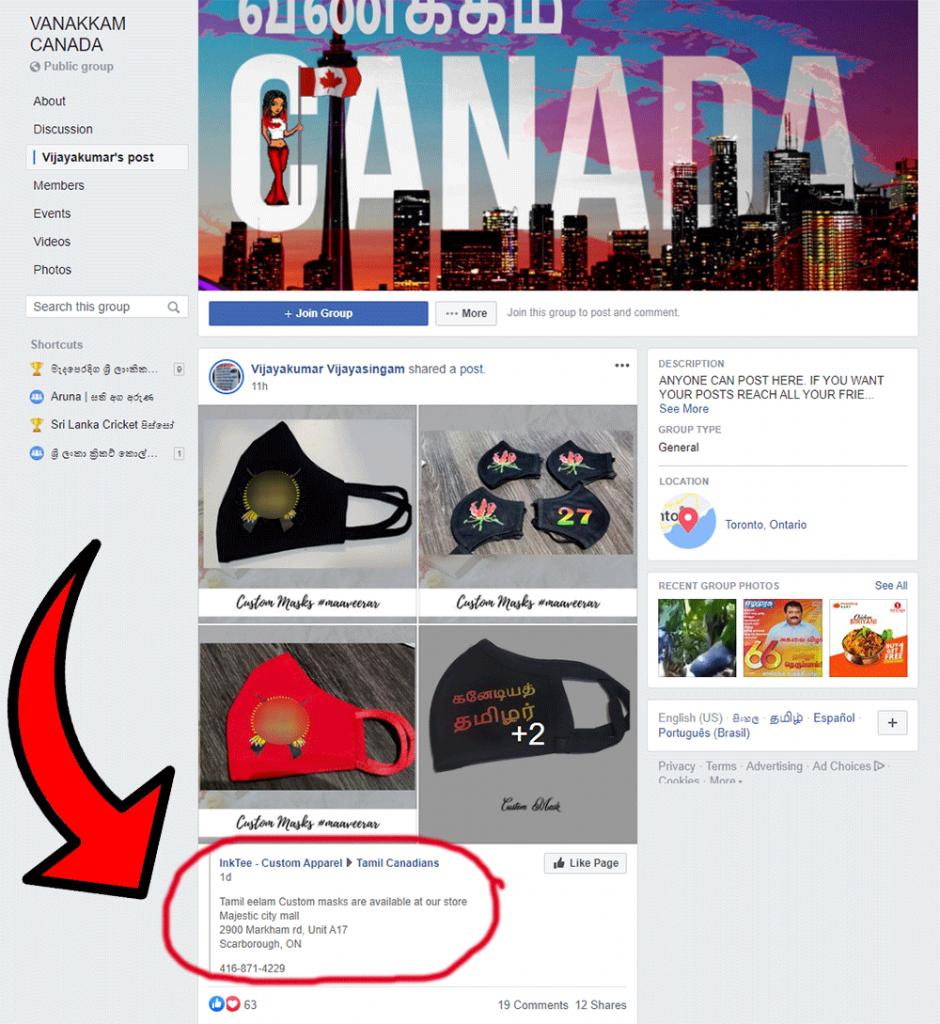Click the Join Group button
Screen dimensions: 940x1024
318,313
